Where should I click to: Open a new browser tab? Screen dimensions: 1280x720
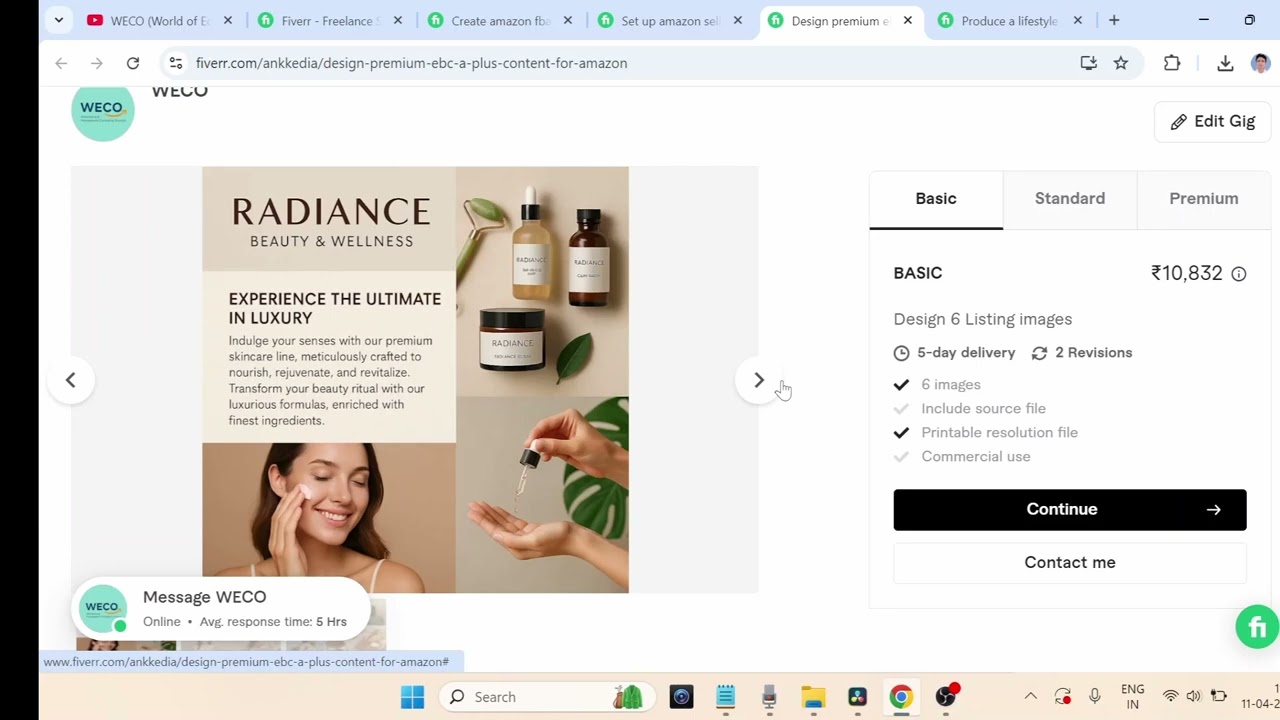pyautogui.click(x=1114, y=20)
